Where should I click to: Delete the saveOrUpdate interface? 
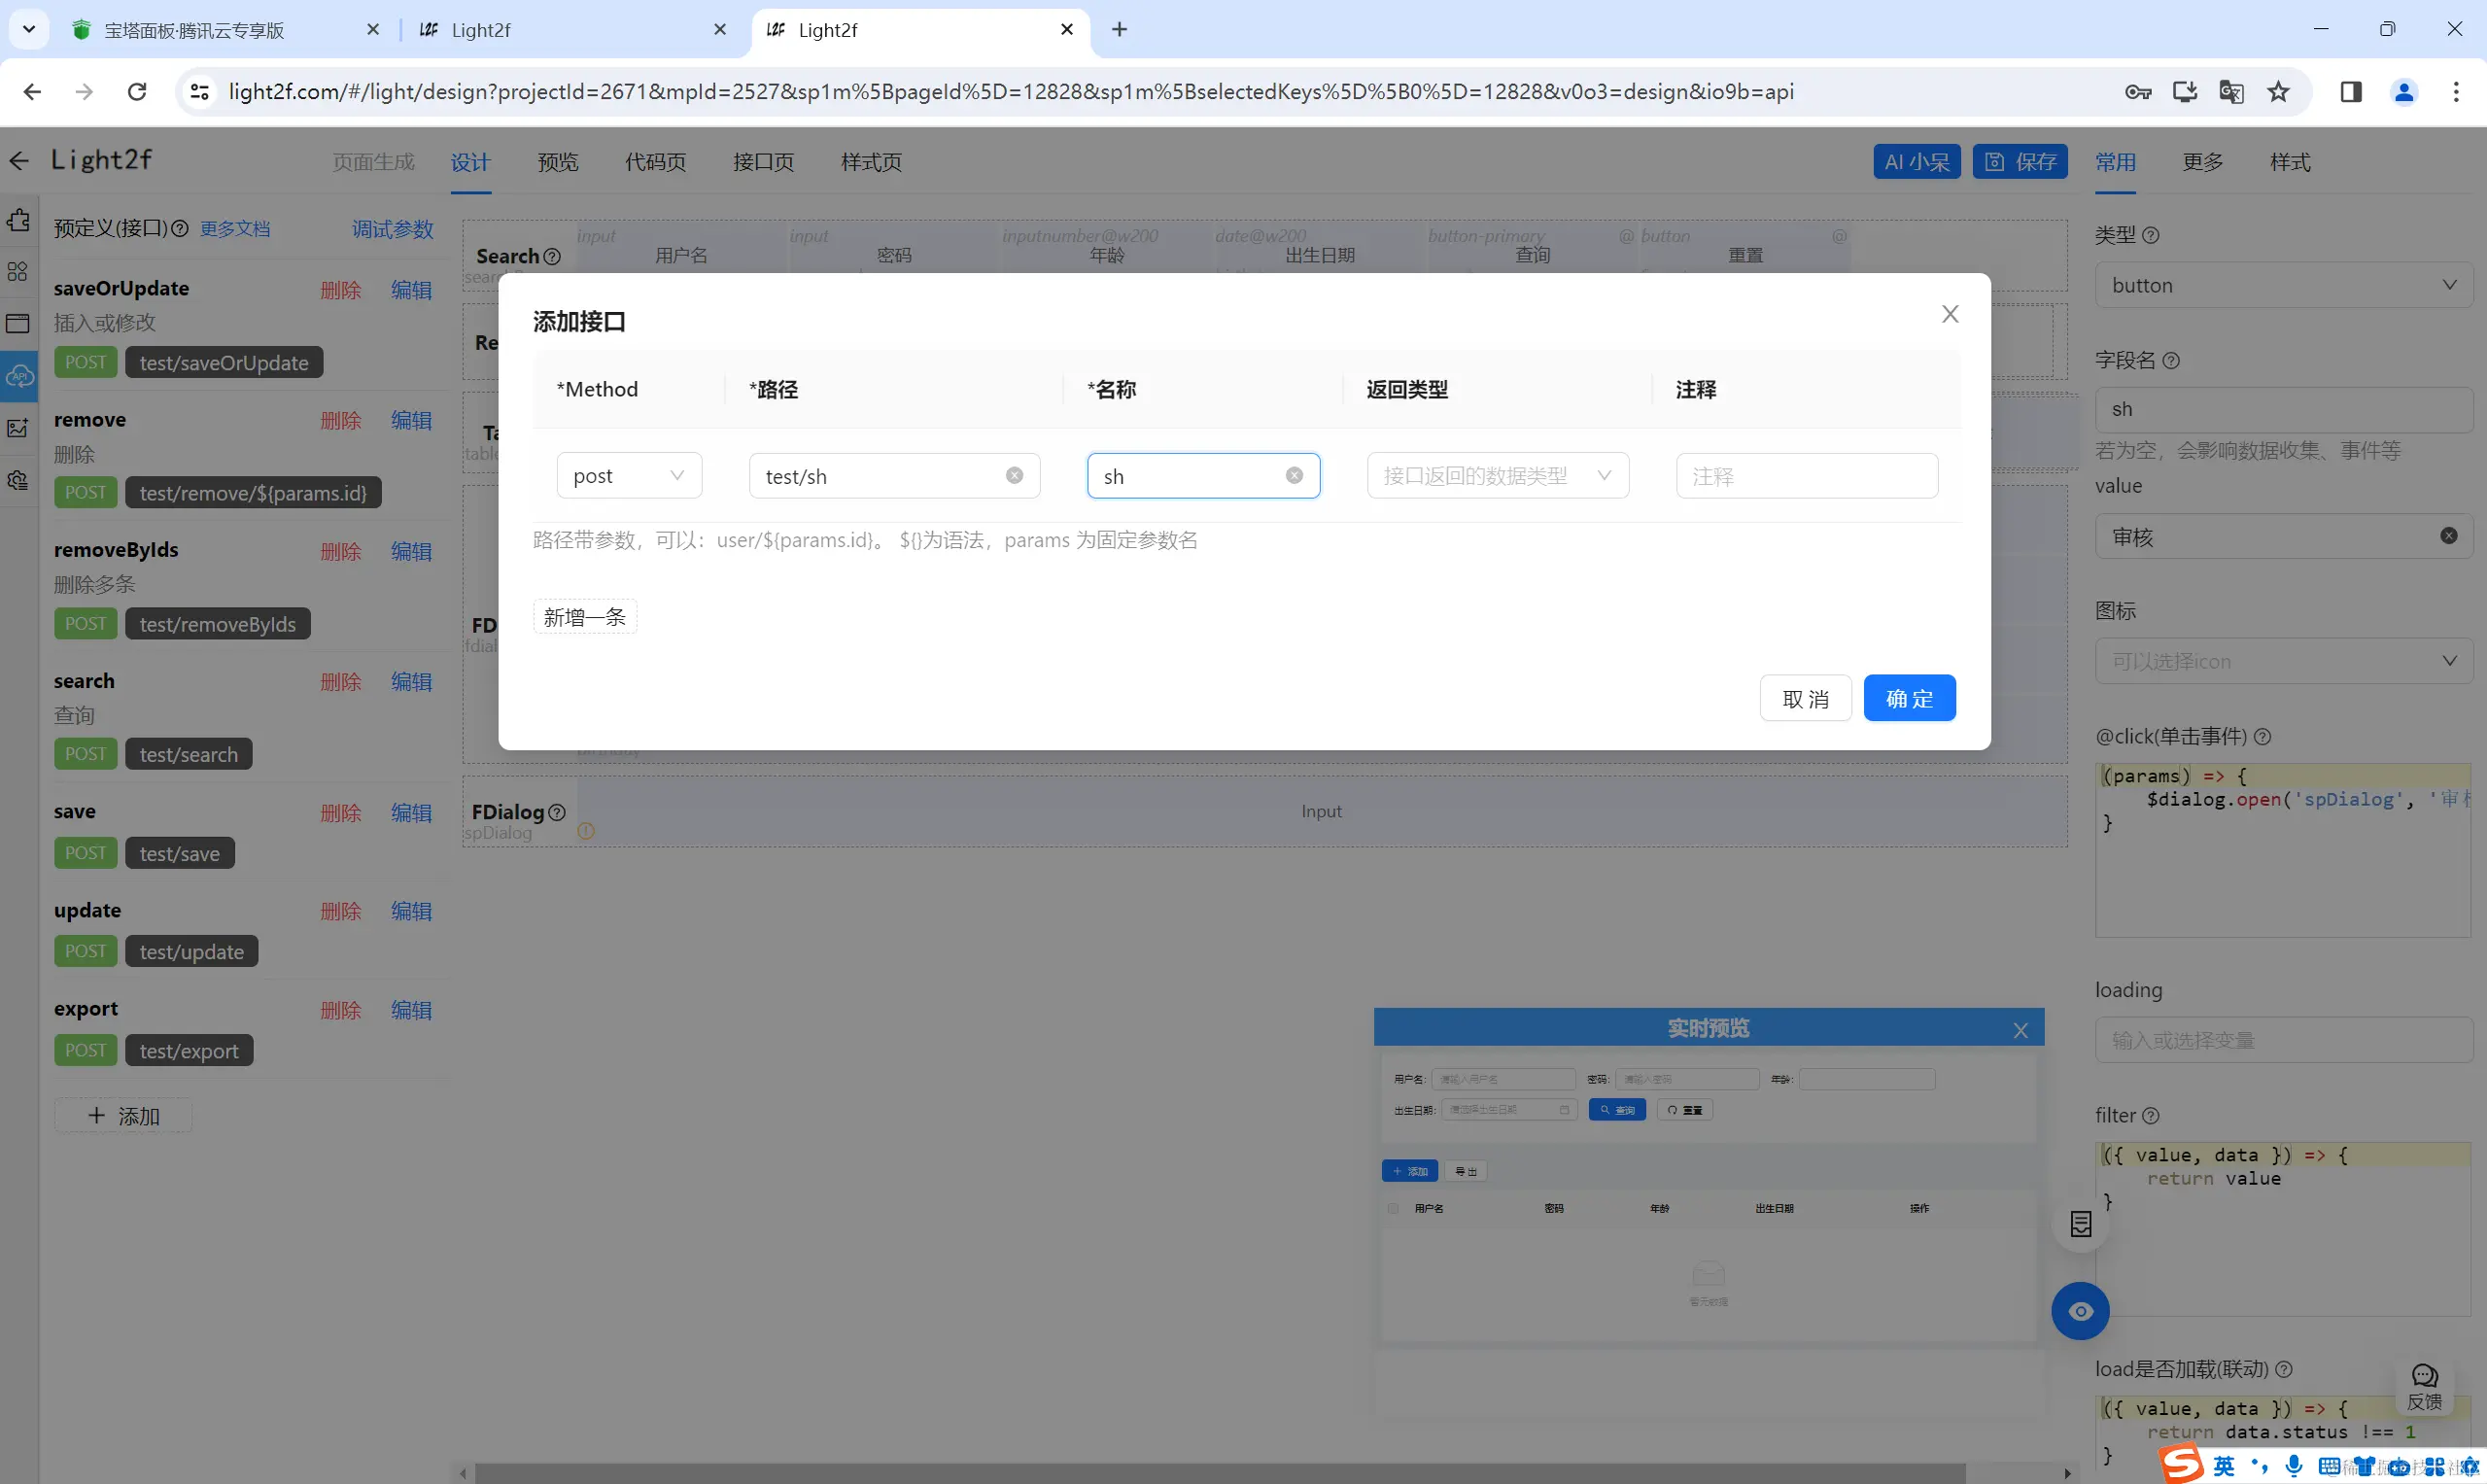click(341, 290)
